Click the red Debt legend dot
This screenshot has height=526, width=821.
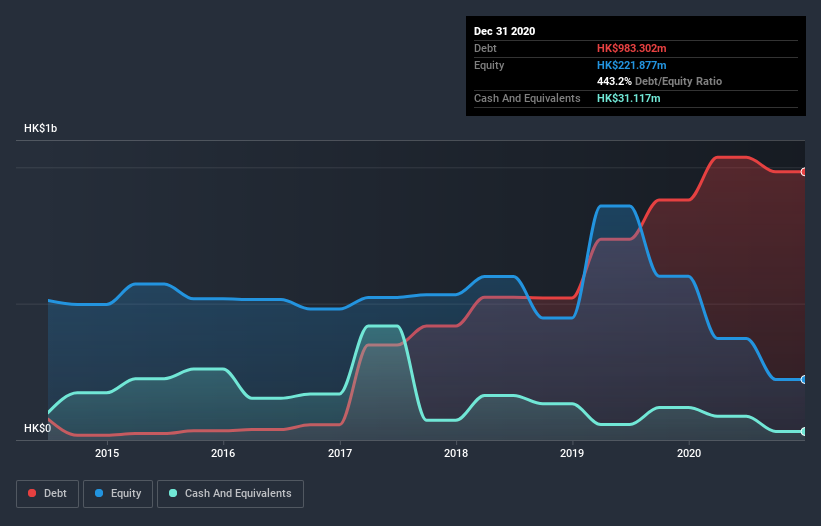(x=32, y=493)
